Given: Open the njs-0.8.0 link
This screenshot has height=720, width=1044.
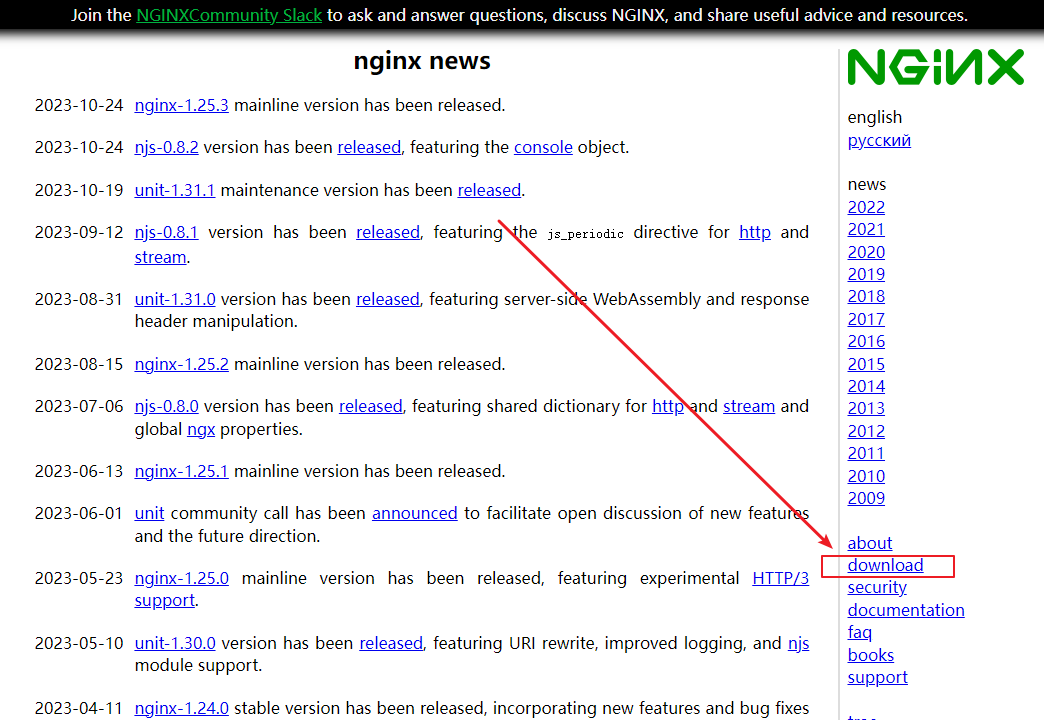Looking at the screenshot, I should [166, 406].
